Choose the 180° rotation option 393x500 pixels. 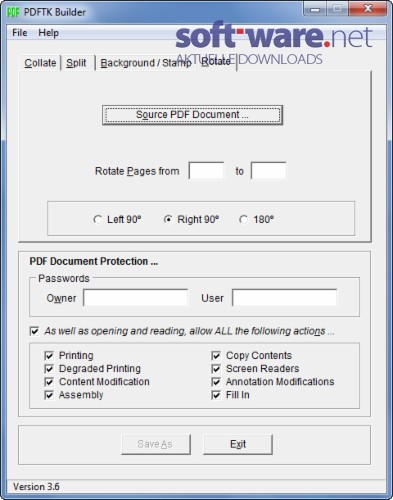pyautogui.click(x=257, y=219)
